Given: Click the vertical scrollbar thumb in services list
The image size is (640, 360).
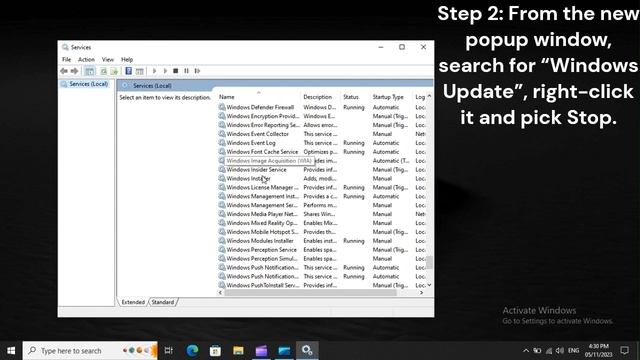Looking at the screenshot, I should click(x=429, y=262).
